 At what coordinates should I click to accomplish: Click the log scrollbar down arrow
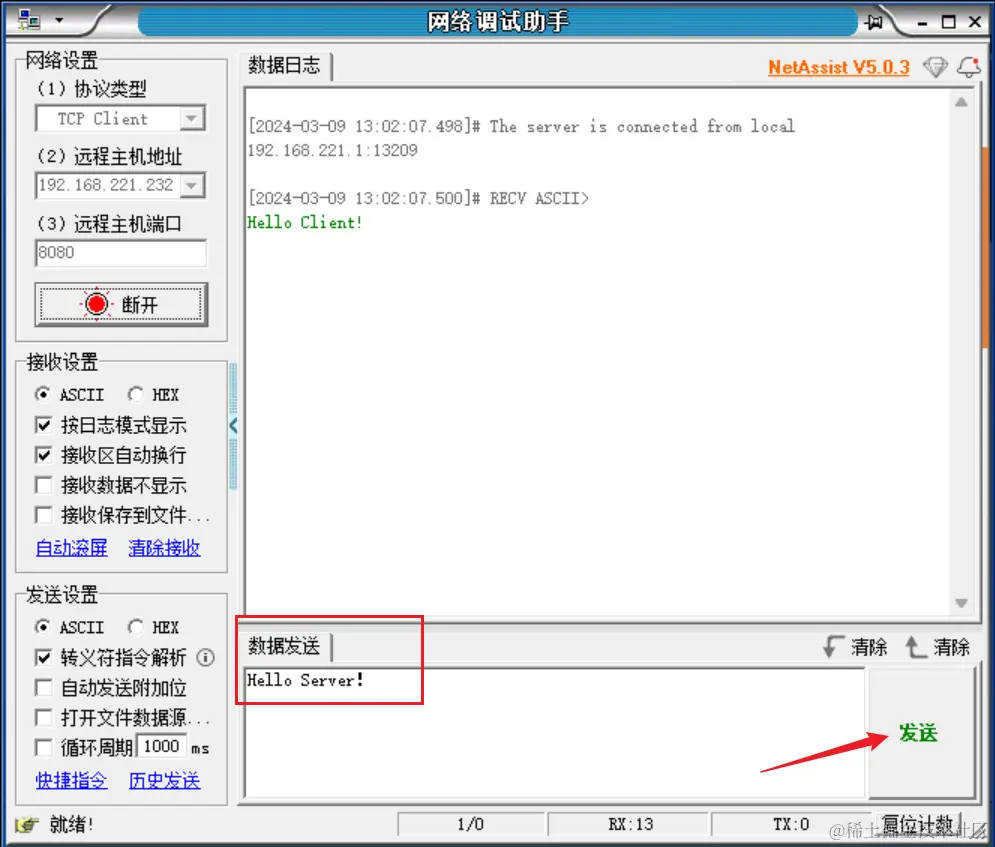point(961,603)
